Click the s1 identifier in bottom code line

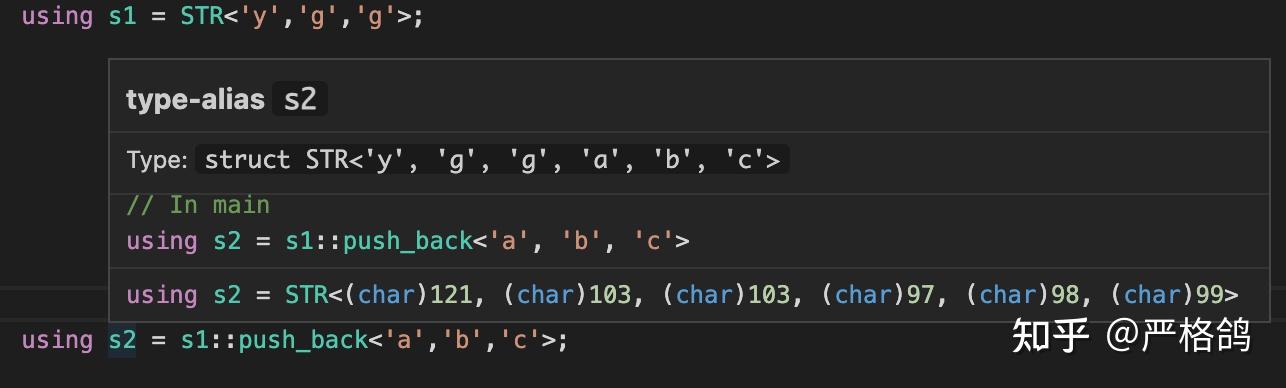pyautogui.click(x=195, y=340)
